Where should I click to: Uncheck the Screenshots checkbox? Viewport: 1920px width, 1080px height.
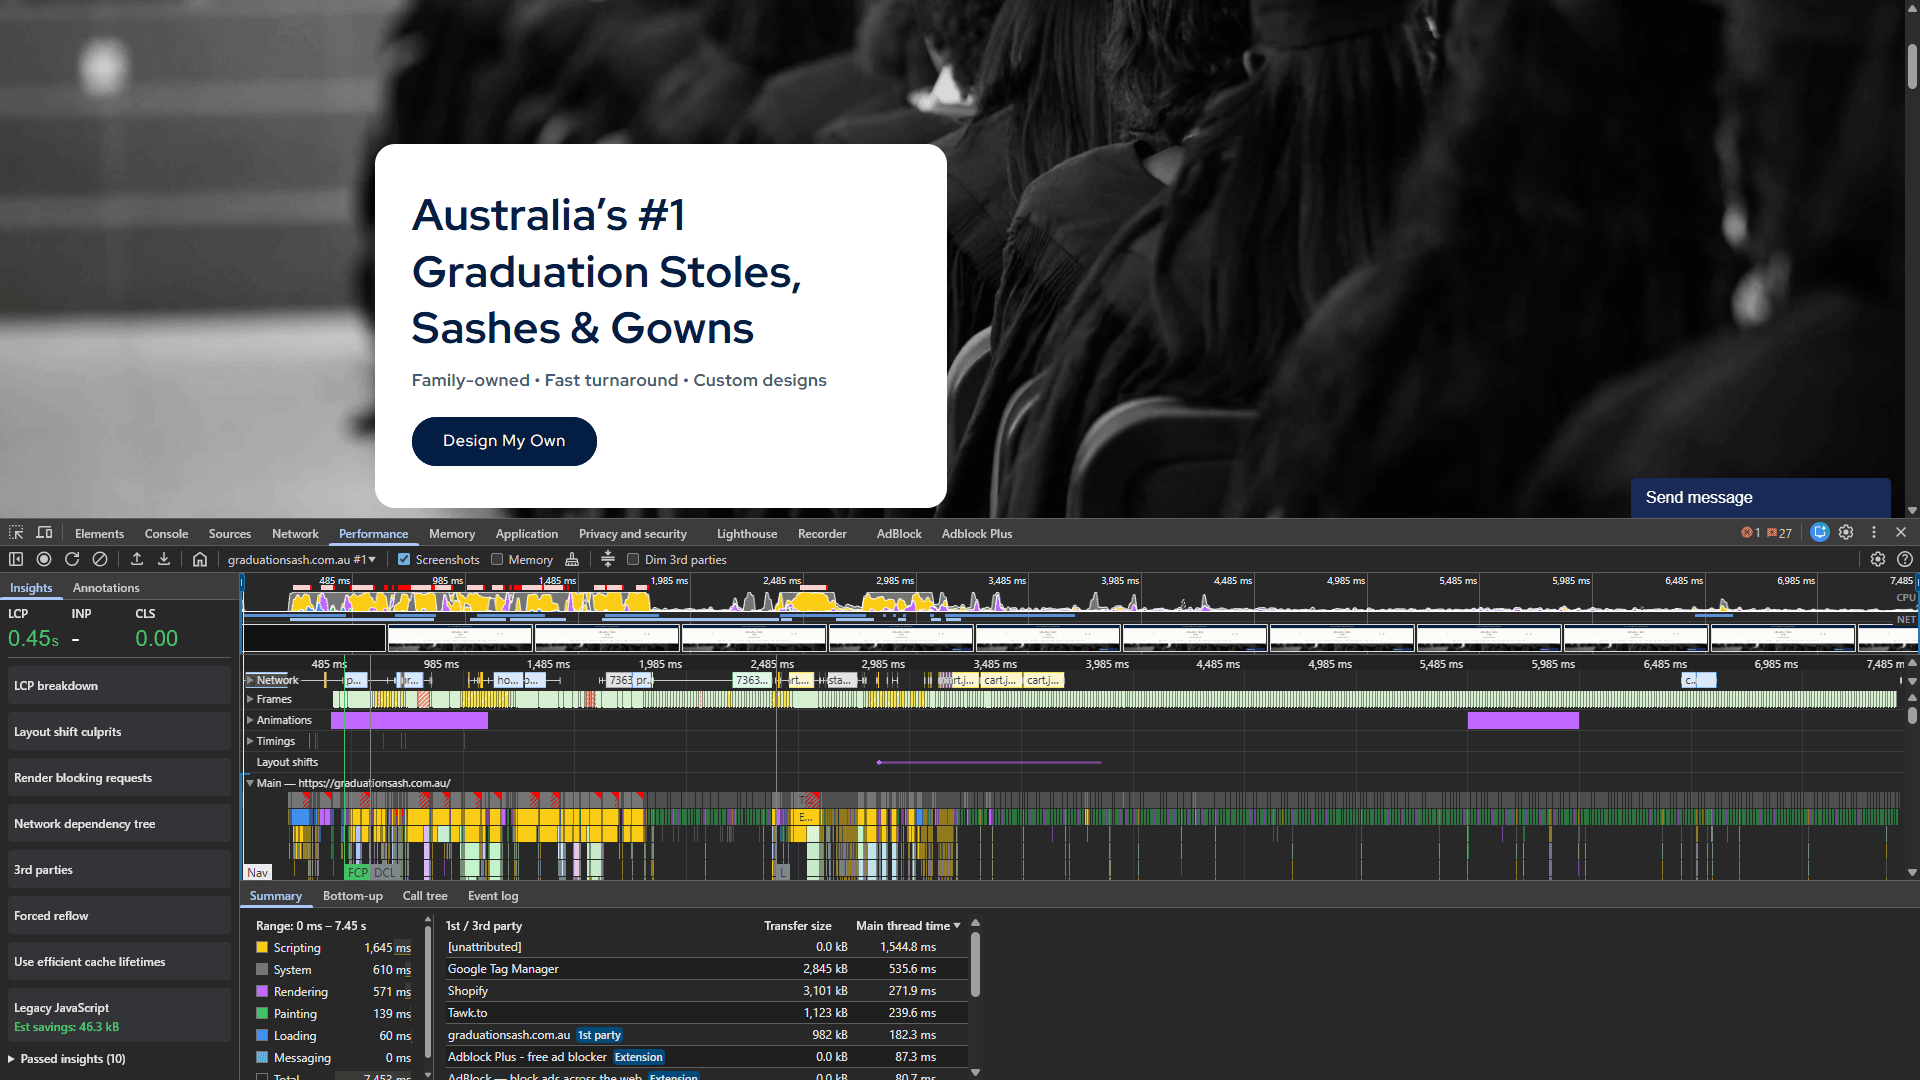click(404, 559)
